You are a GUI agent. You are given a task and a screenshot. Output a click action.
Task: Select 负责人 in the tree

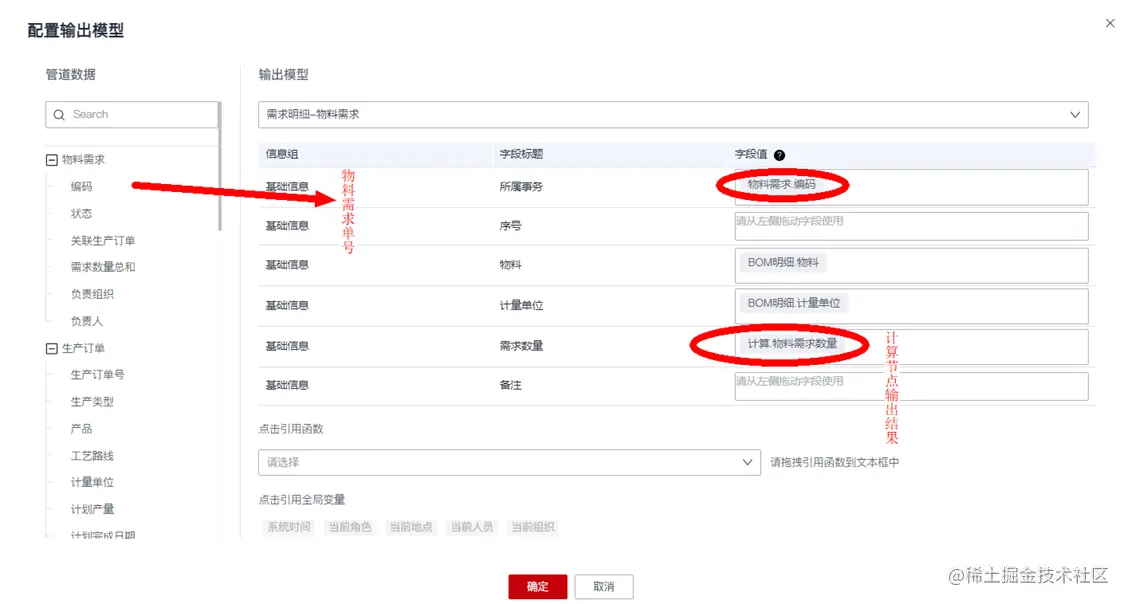[86, 321]
